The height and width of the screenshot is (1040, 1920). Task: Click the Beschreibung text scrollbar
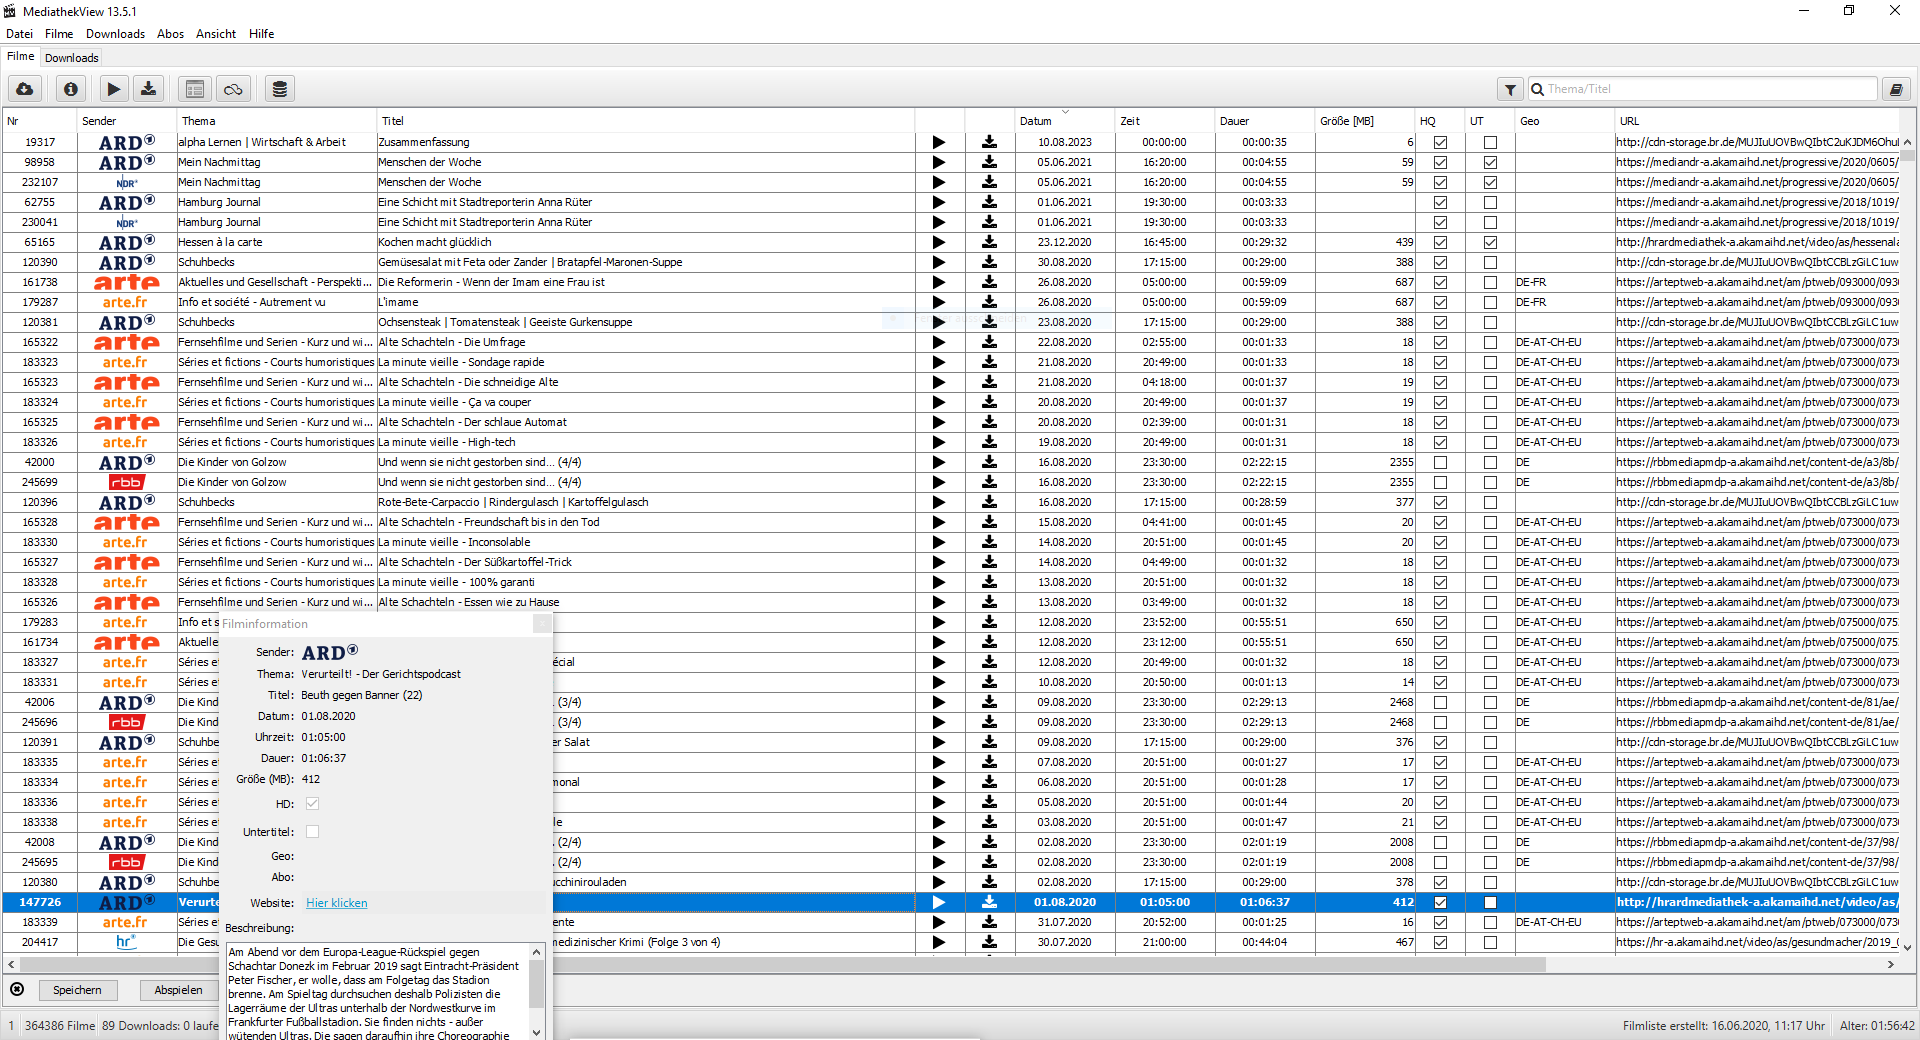pyautogui.click(x=537, y=985)
